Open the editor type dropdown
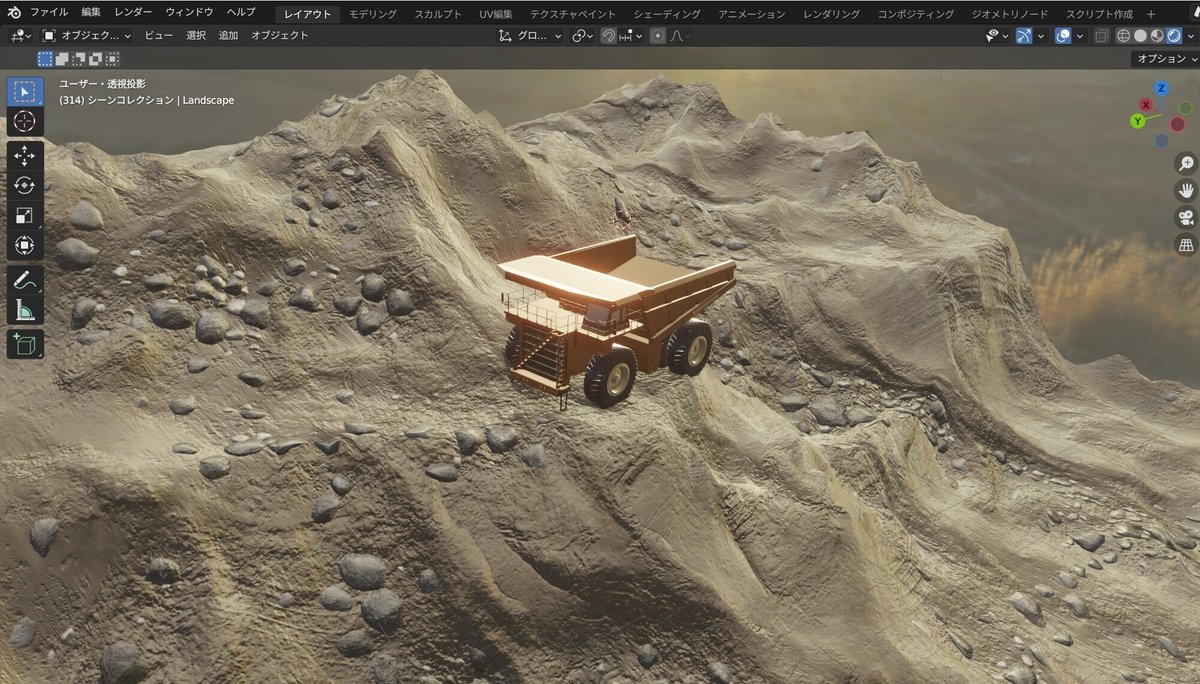The image size is (1200, 684). (20, 35)
